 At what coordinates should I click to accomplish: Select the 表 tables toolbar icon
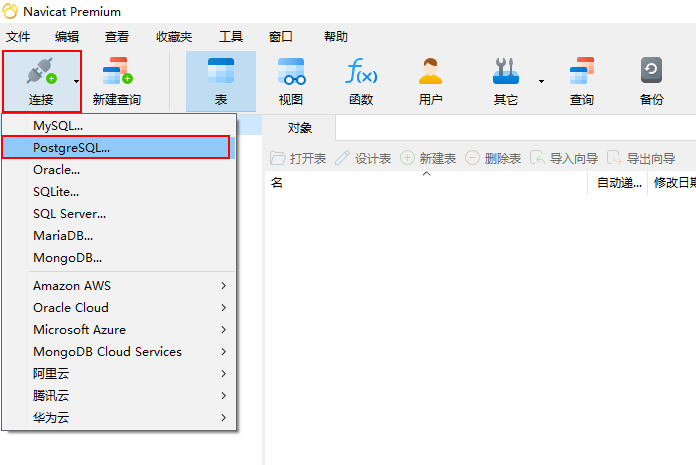pos(221,71)
